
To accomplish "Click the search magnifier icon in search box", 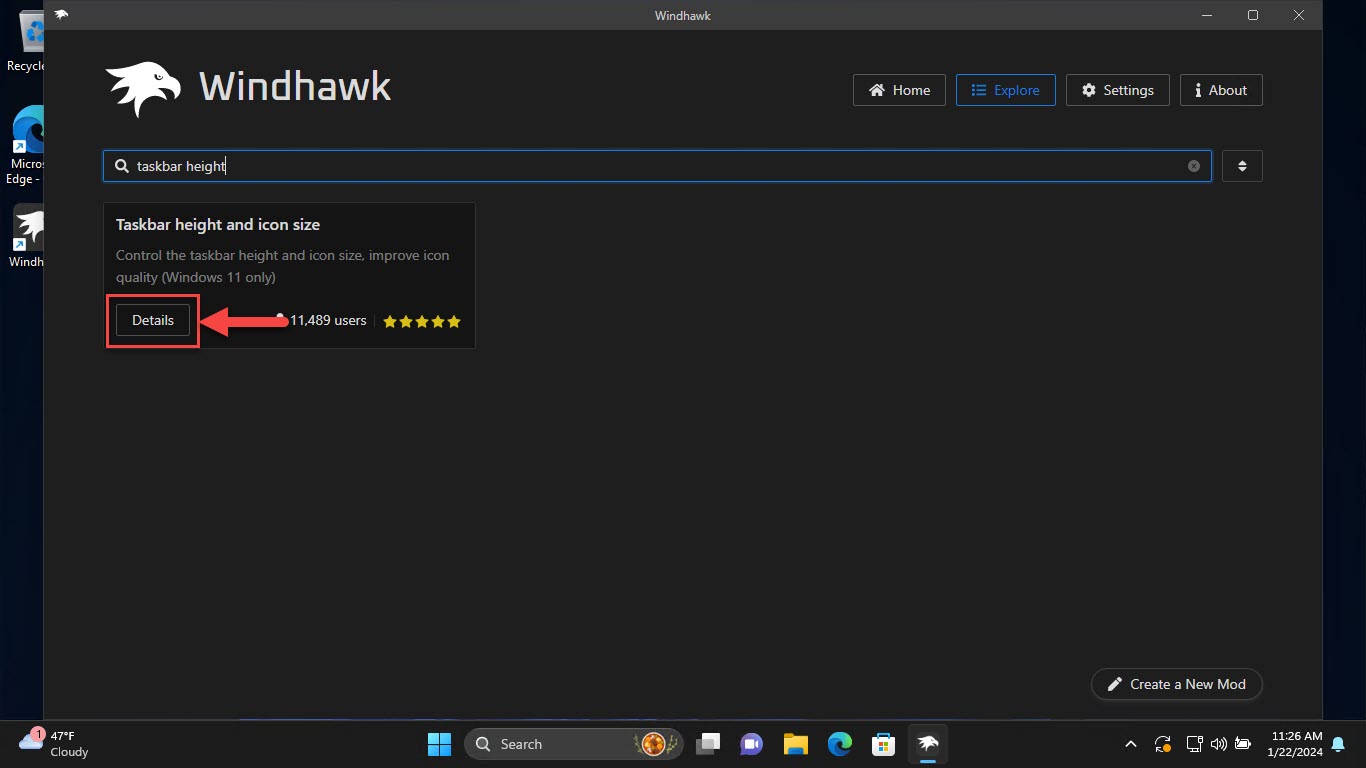I will click(122, 166).
